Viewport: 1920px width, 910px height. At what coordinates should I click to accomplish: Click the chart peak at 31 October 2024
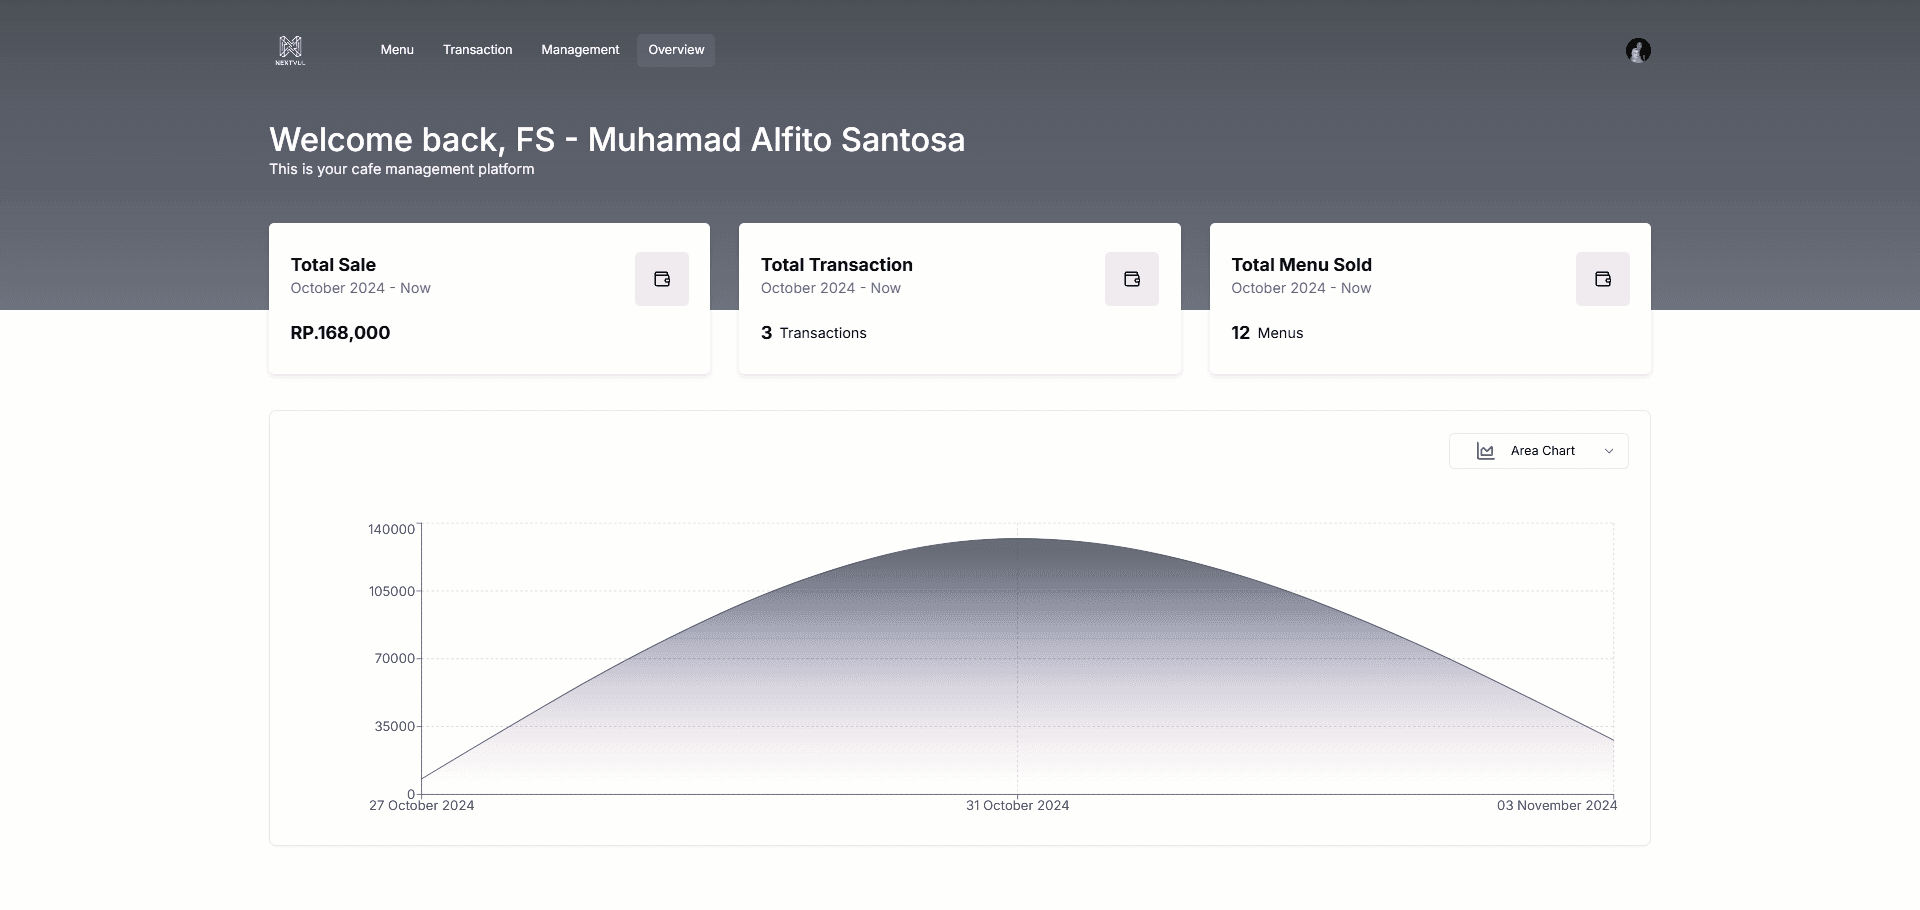1017,540
